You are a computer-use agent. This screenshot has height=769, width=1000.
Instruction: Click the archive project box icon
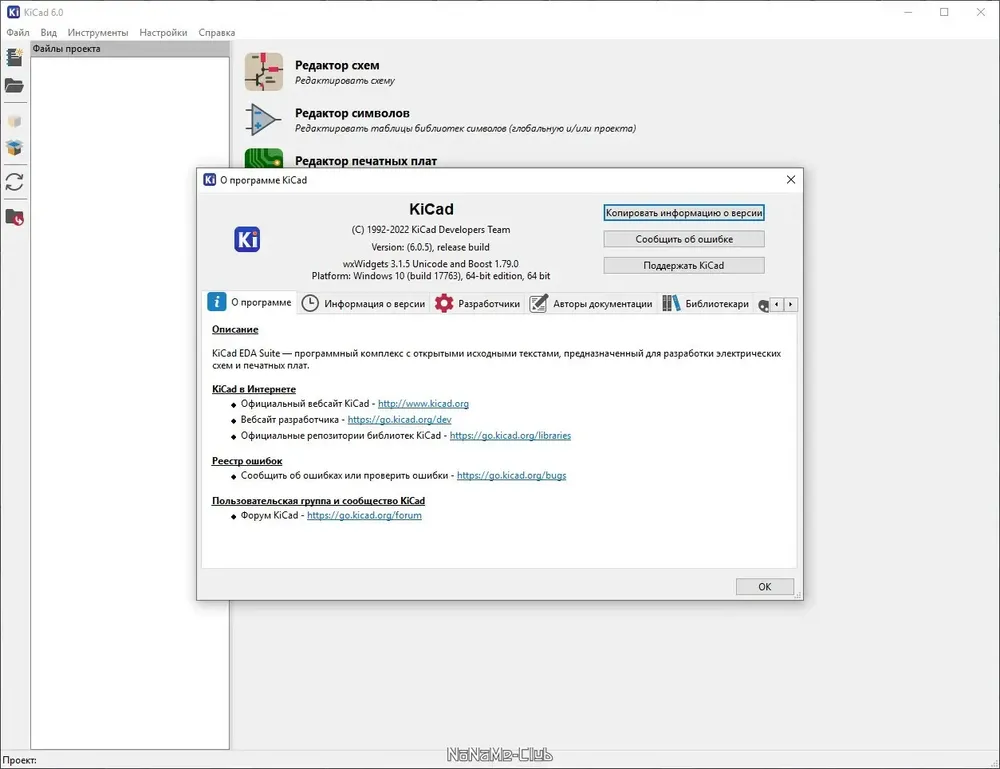pyautogui.click(x=14, y=121)
